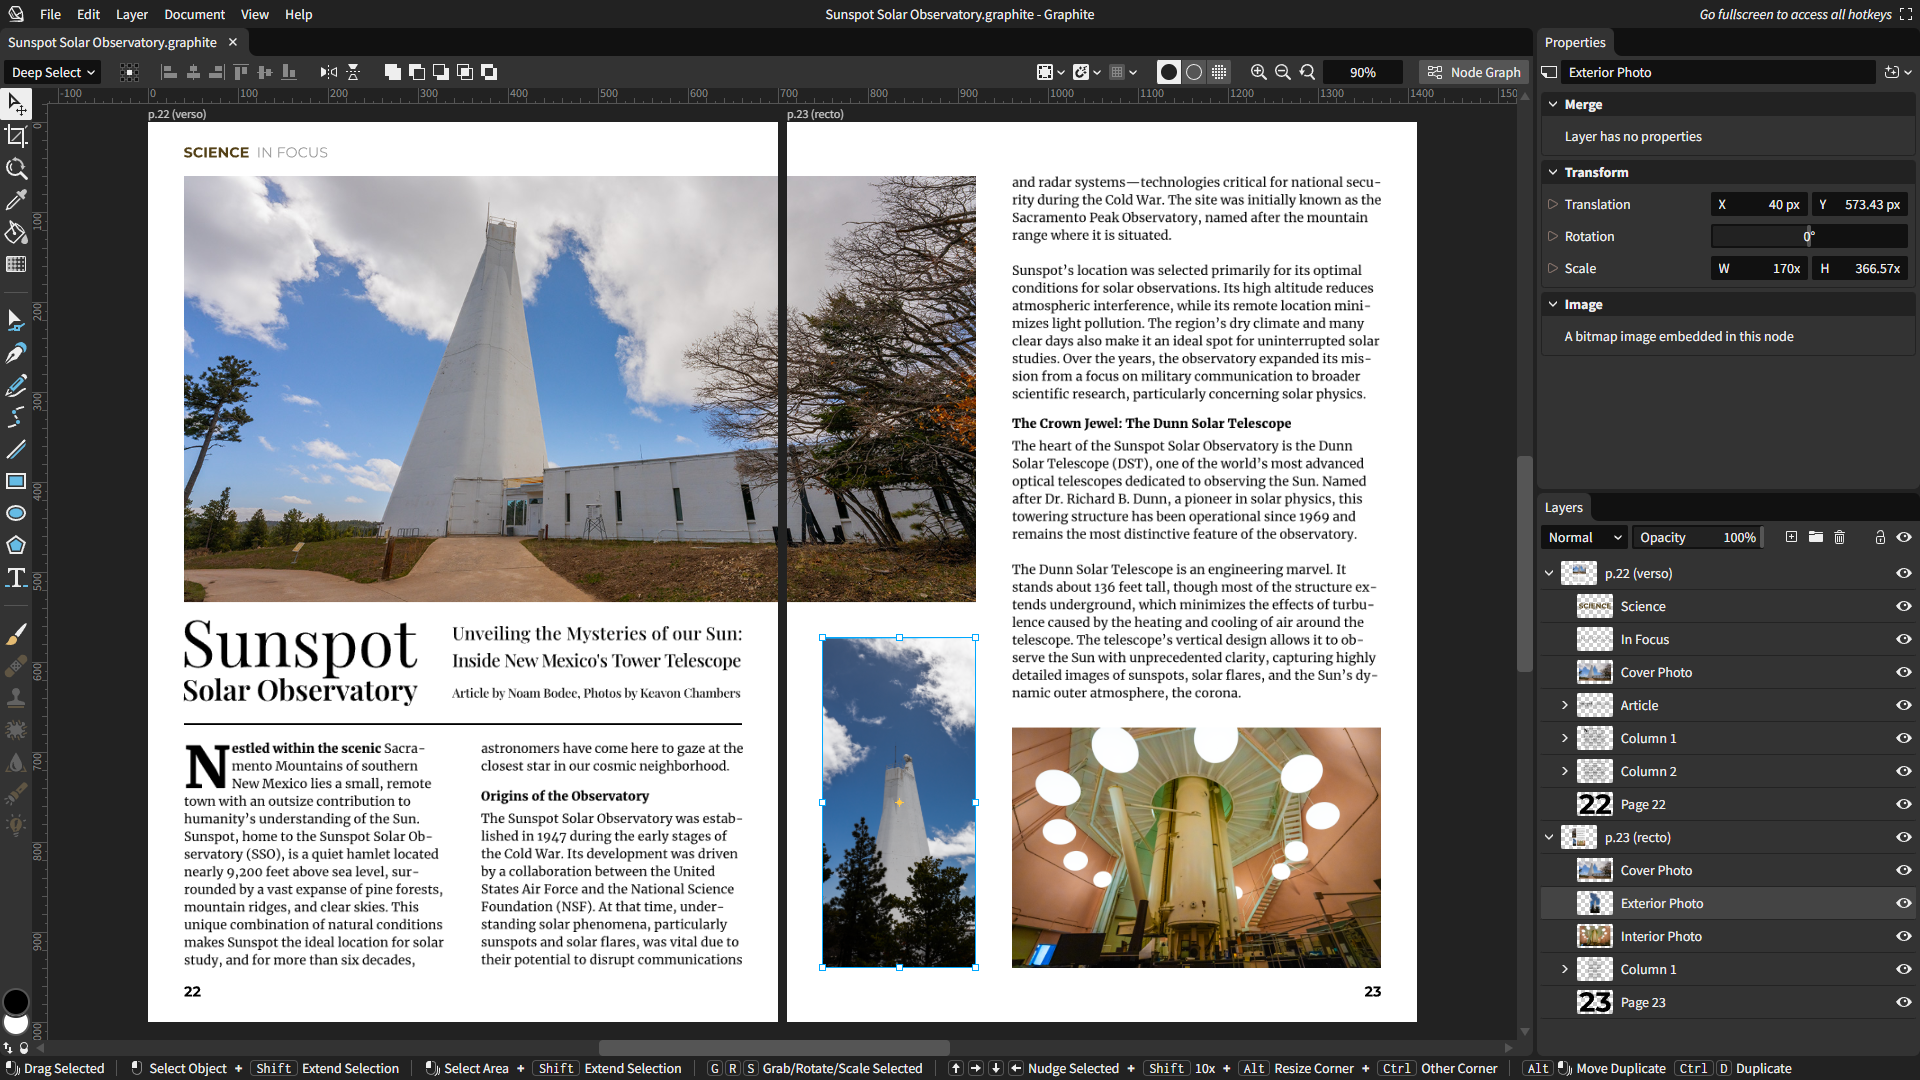This screenshot has height=1080, width=1920.
Task: Open the Layer menu
Action: tap(131, 14)
